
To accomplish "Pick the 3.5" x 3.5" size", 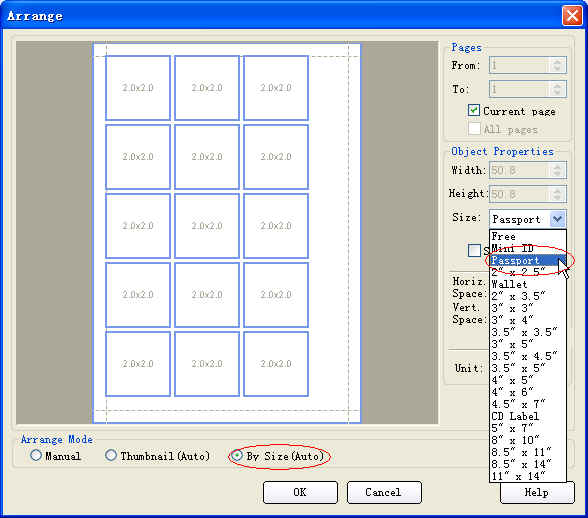I will pos(528,332).
